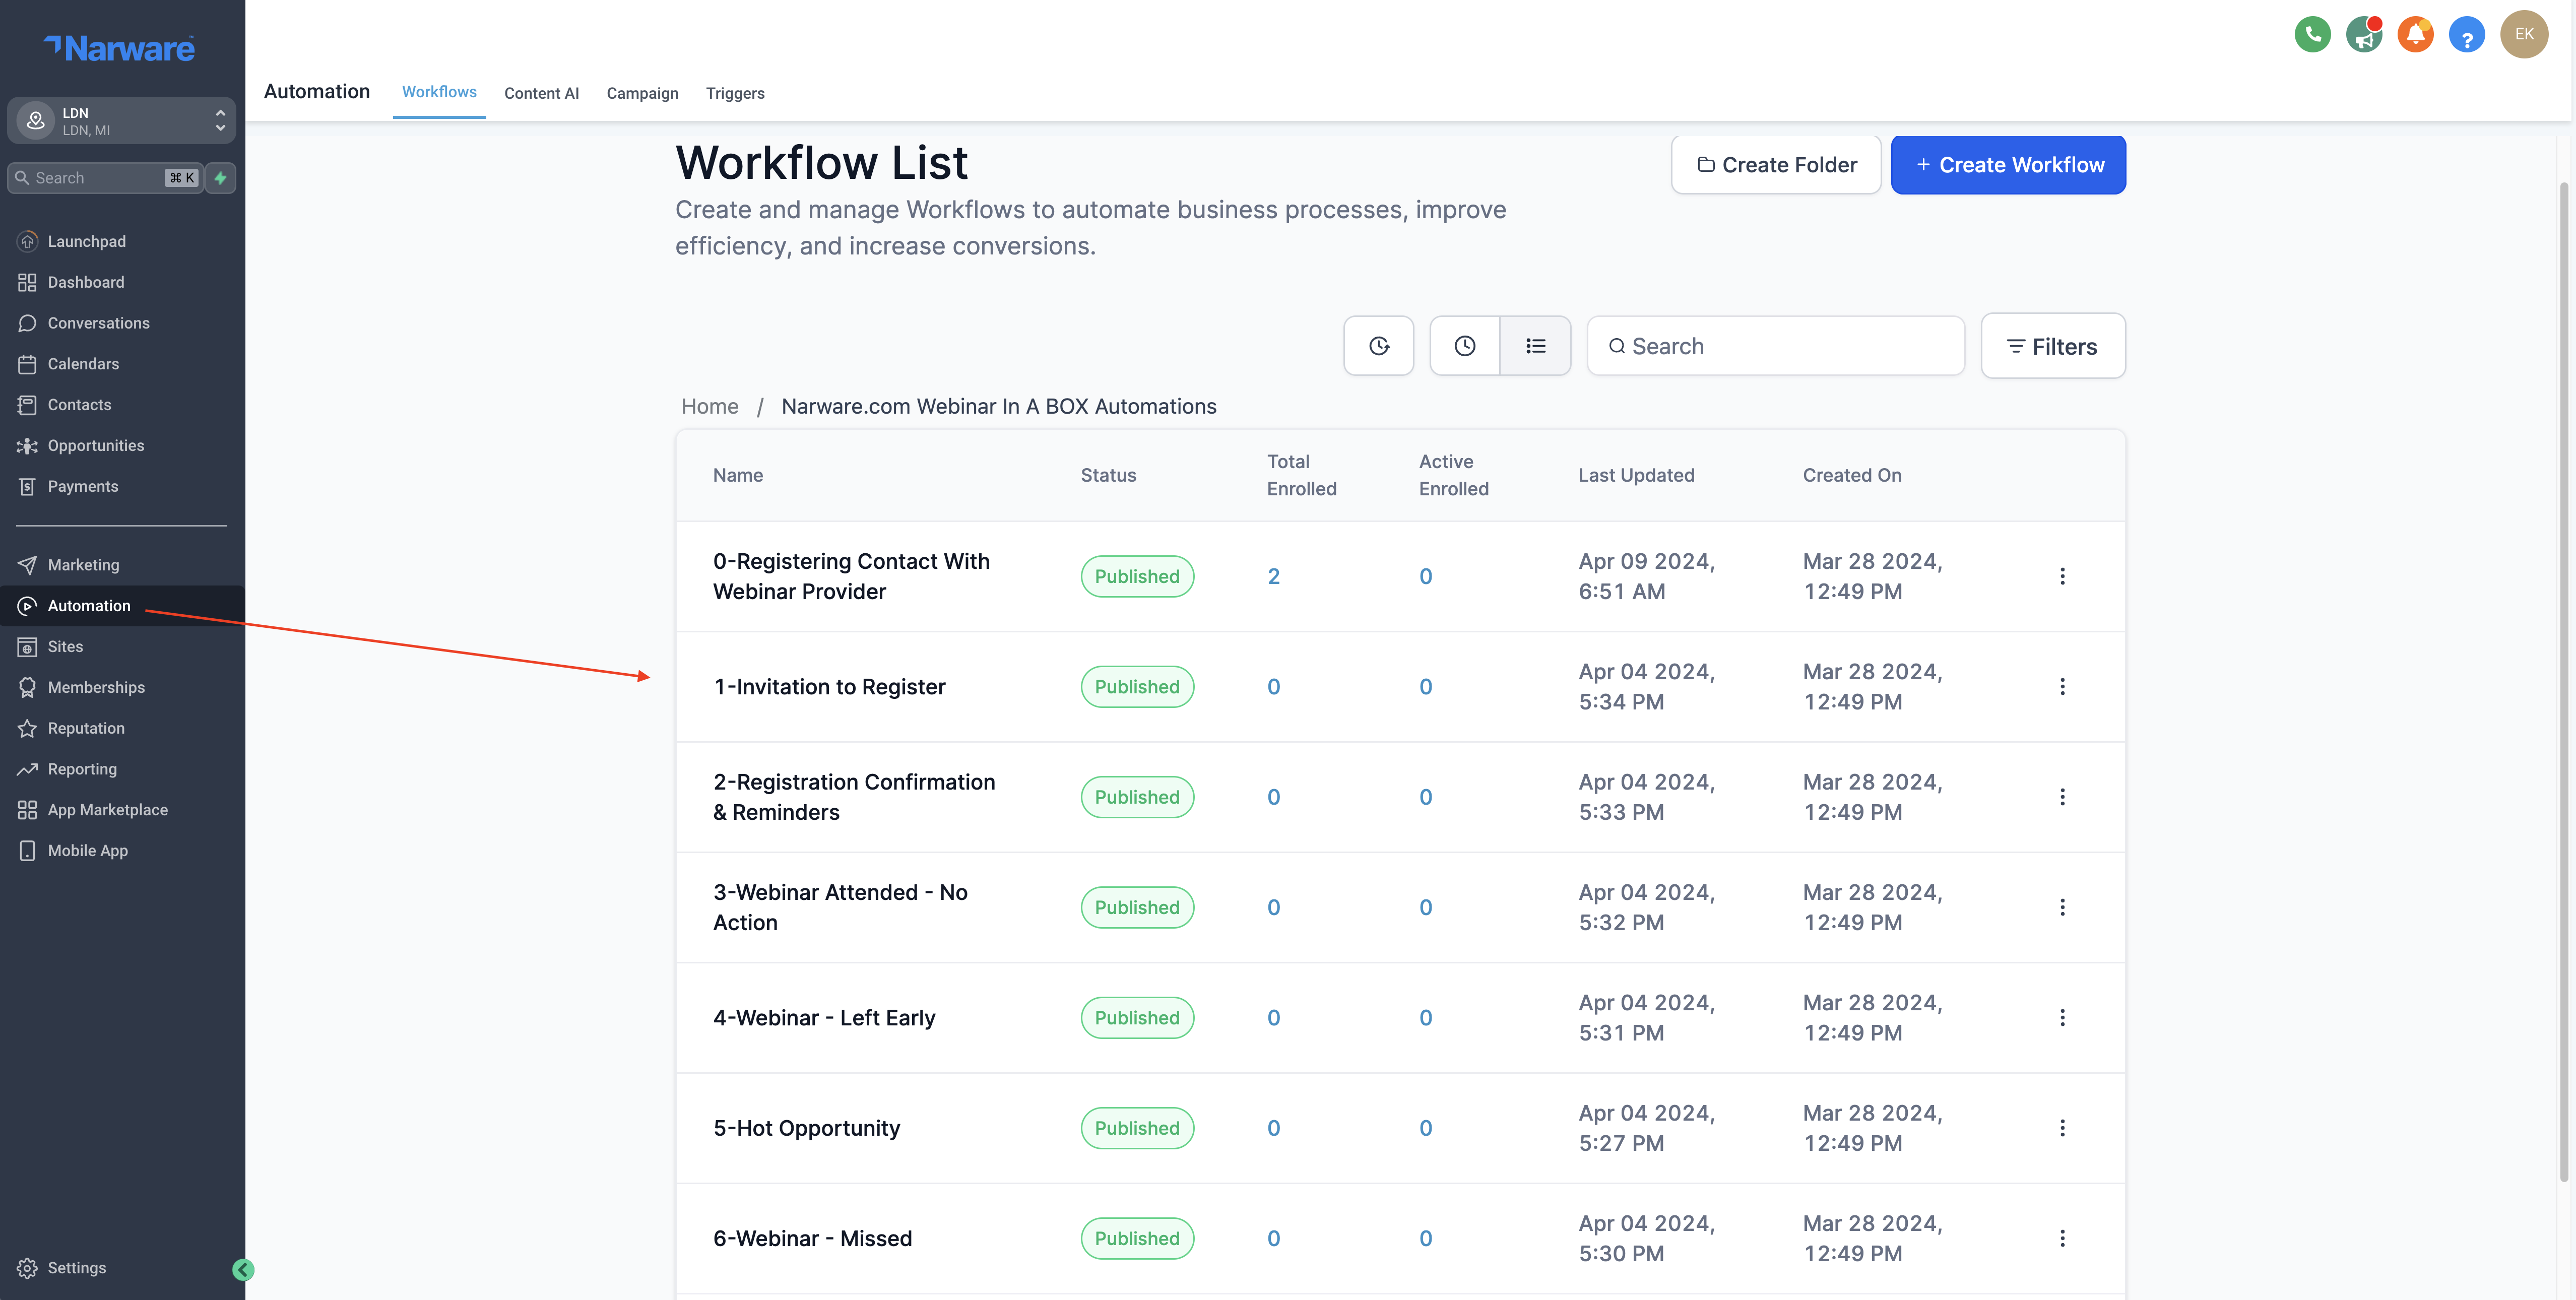Open the orange notifications bell
The width and height of the screenshot is (2576, 1300).
(x=2415, y=35)
